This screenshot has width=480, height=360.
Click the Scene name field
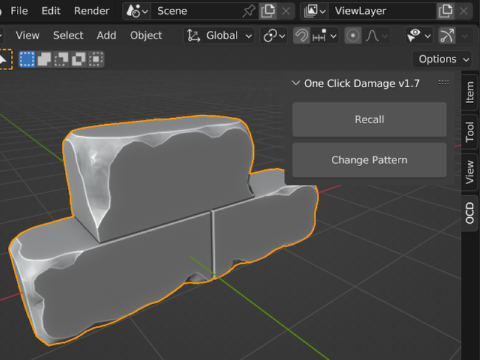pyautogui.click(x=197, y=11)
